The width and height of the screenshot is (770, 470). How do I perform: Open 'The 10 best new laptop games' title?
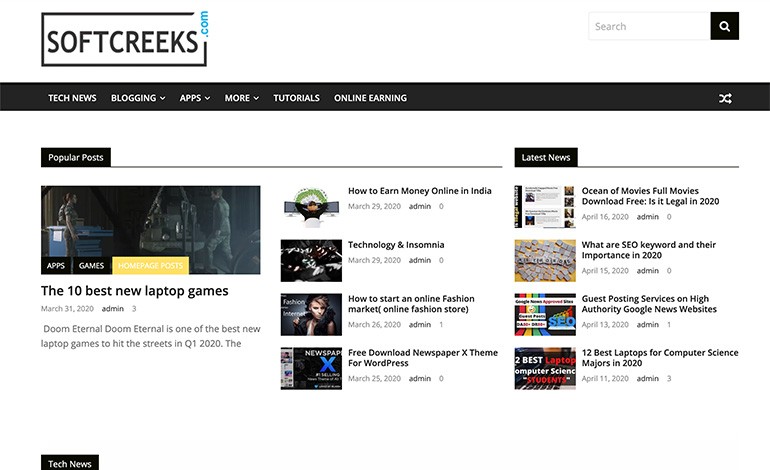click(135, 291)
